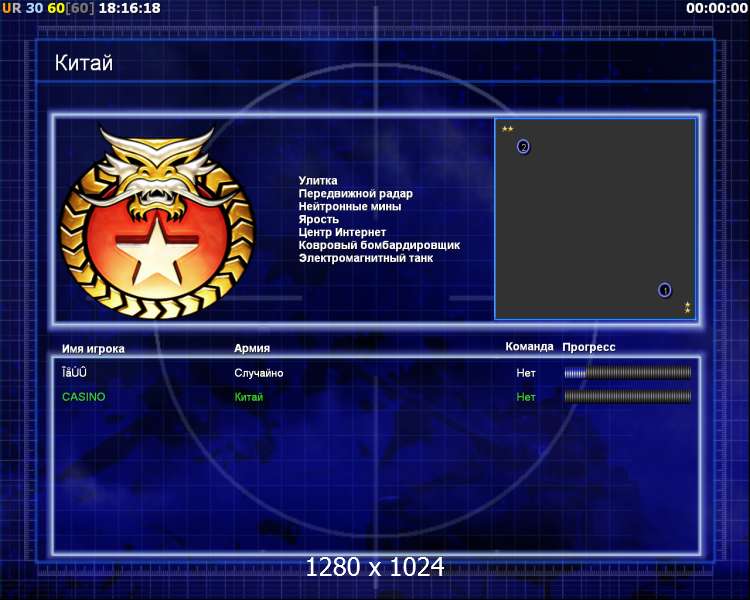Click the Передвижной радар feature line
The height and width of the screenshot is (600, 750).
(x=355, y=193)
